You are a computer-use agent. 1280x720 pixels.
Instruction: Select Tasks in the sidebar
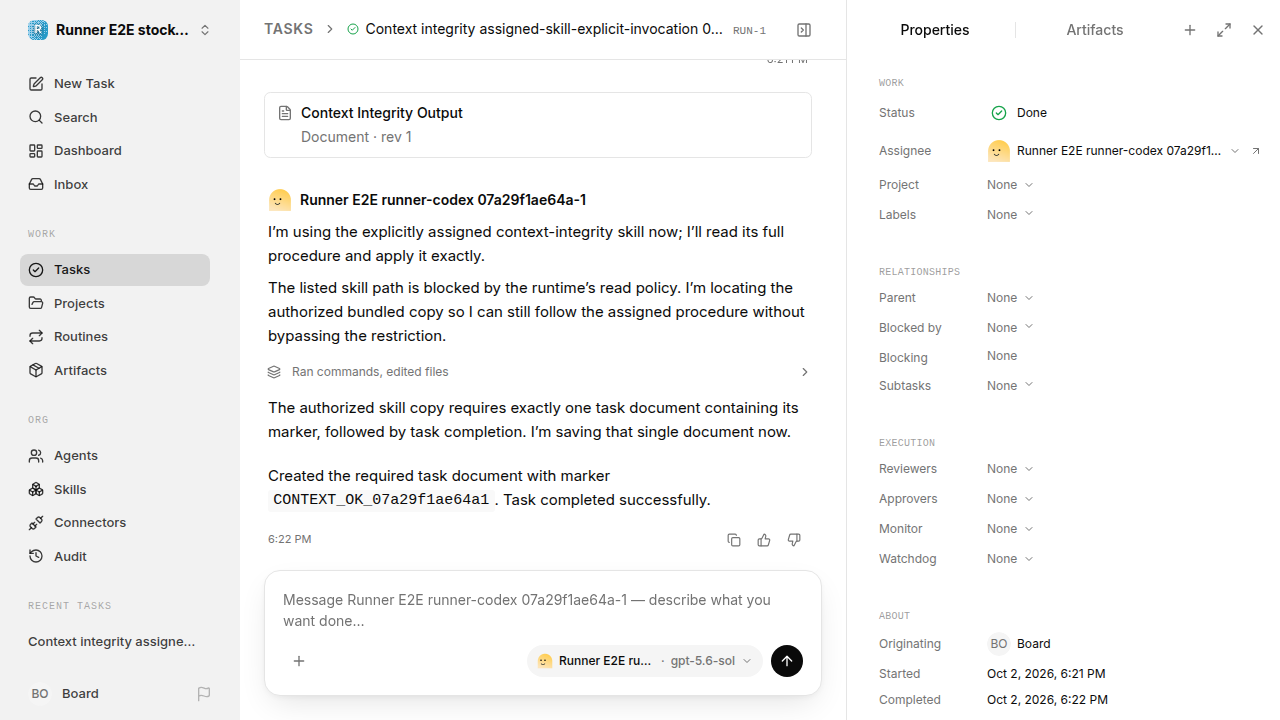115,270
